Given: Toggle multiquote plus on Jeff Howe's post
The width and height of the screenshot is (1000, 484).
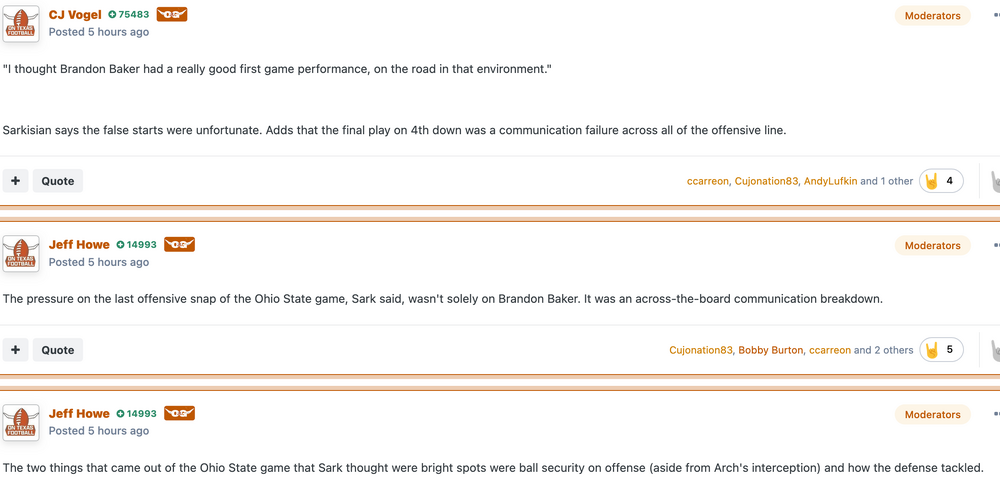Looking at the screenshot, I should (x=15, y=350).
